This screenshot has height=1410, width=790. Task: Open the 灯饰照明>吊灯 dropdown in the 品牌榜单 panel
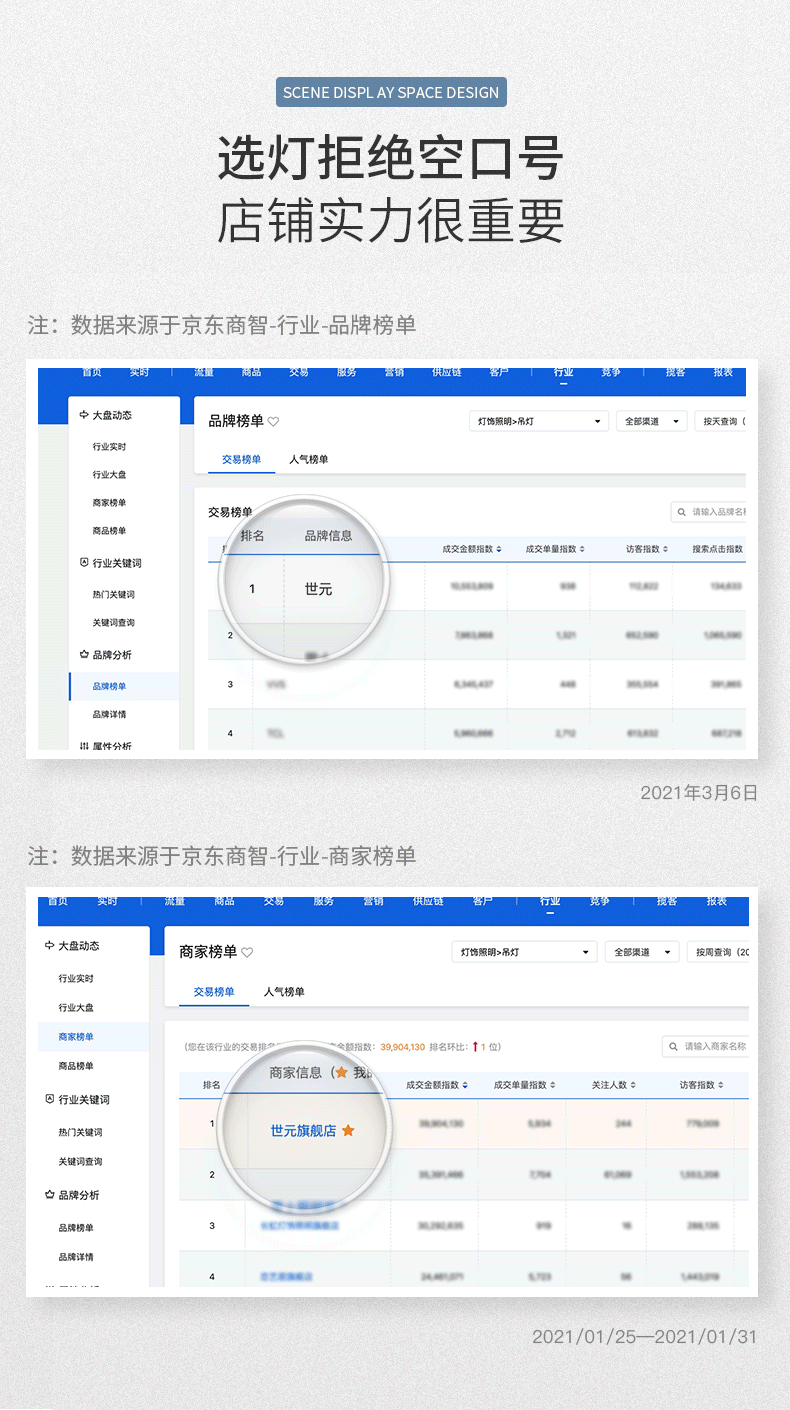pos(538,422)
